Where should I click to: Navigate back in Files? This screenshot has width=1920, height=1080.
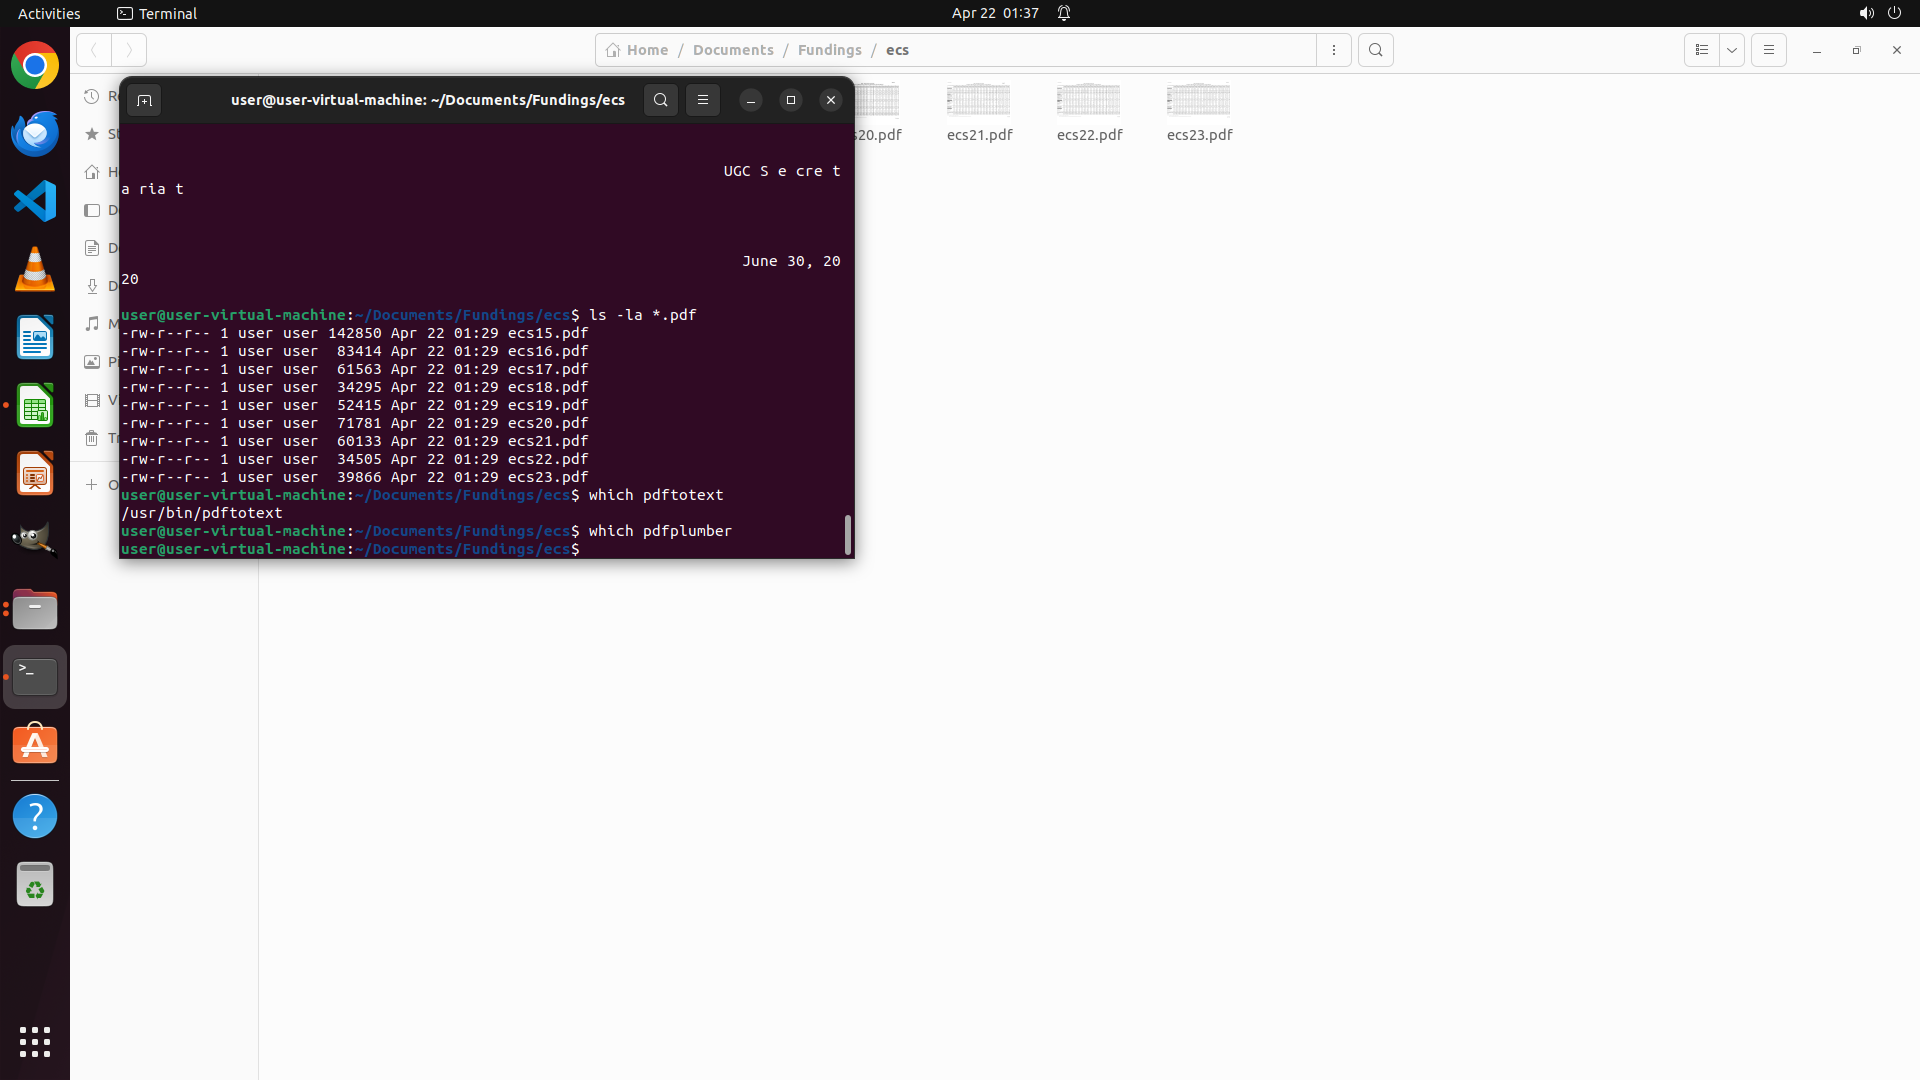tap(94, 50)
